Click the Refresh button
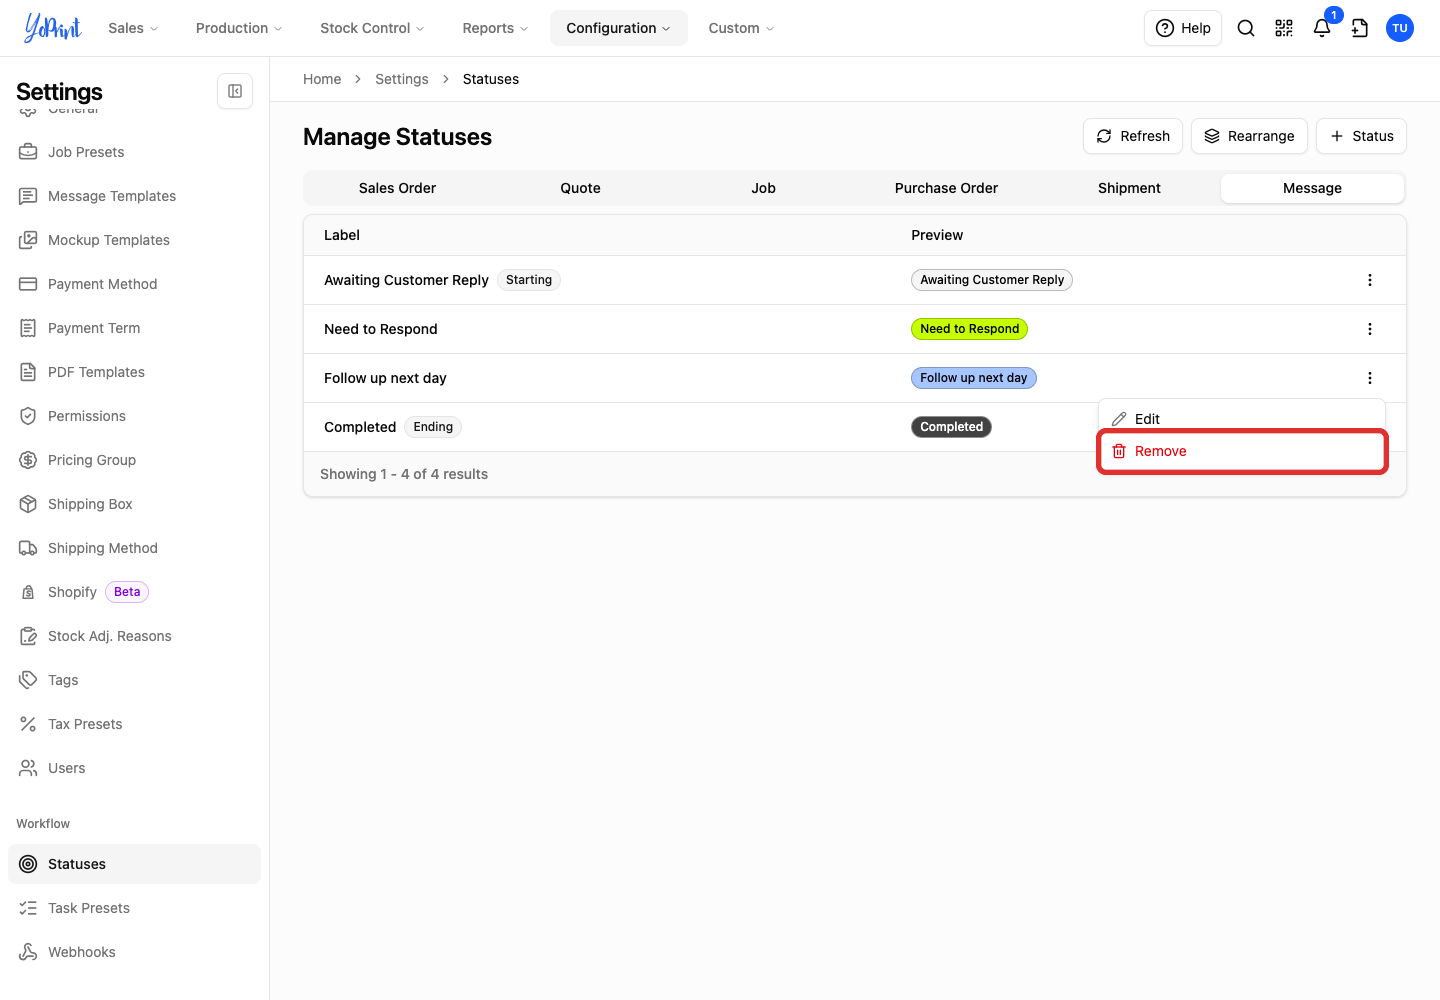 pos(1133,136)
